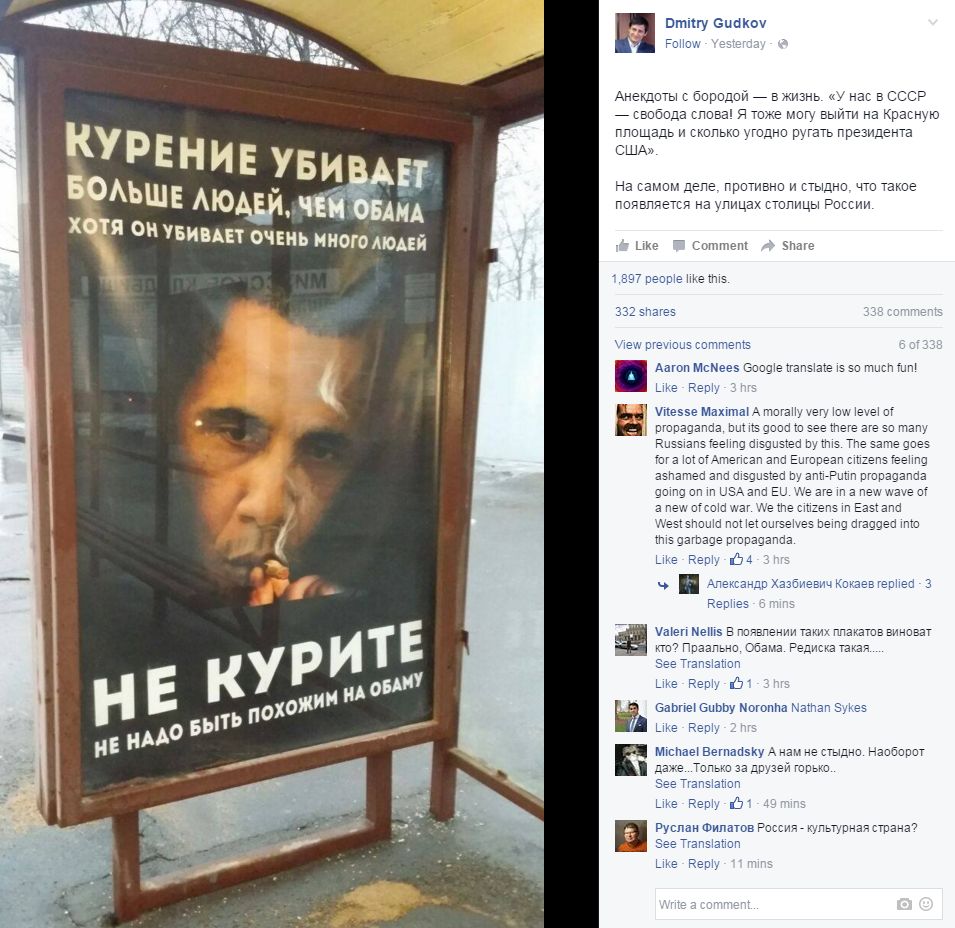Click the thumbs-up Like icon under the post
Viewport: 955px width, 928px height.
622,245
